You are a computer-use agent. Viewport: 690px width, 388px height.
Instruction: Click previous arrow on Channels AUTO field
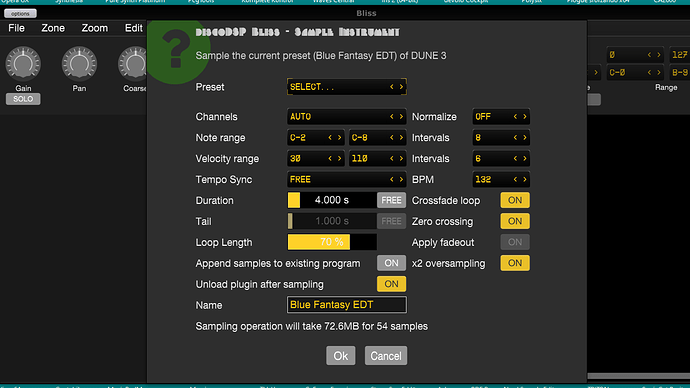[x=392, y=117]
